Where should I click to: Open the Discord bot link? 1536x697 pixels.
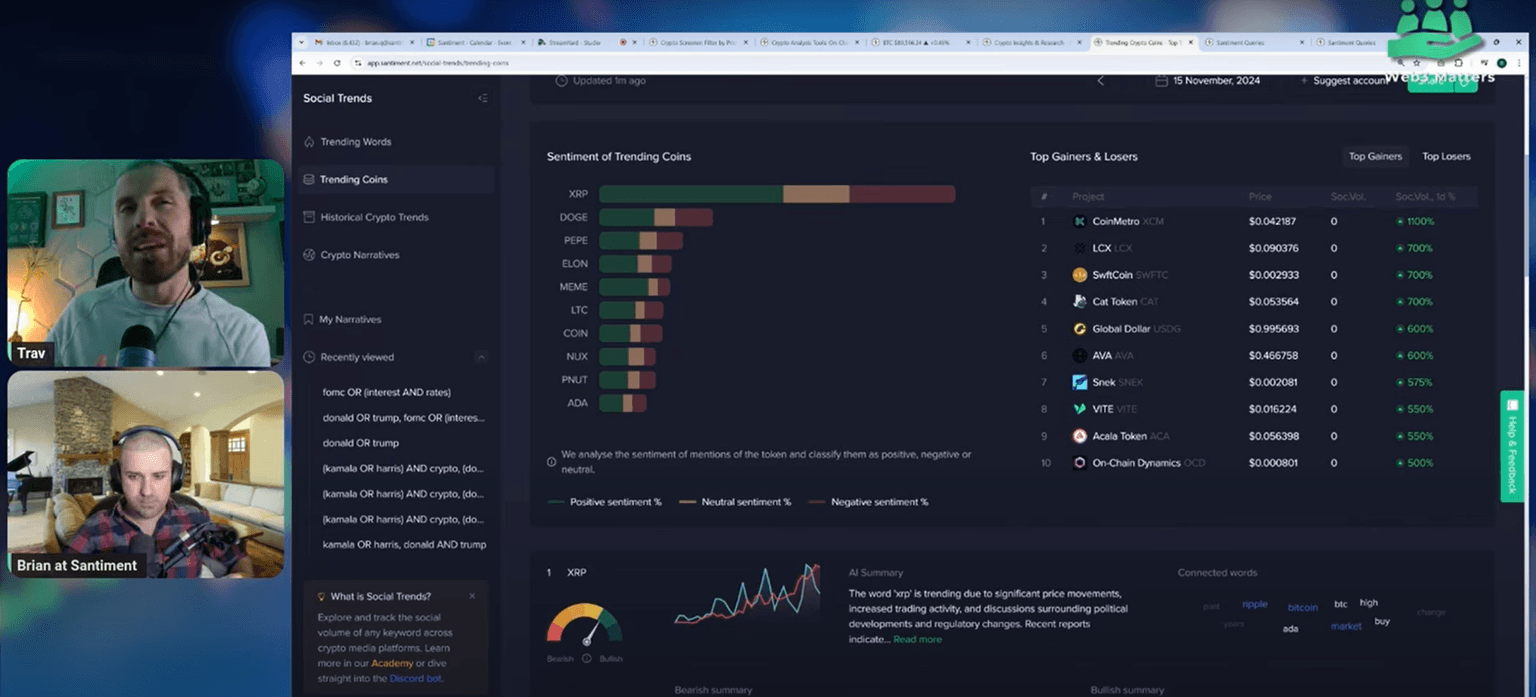415,679
